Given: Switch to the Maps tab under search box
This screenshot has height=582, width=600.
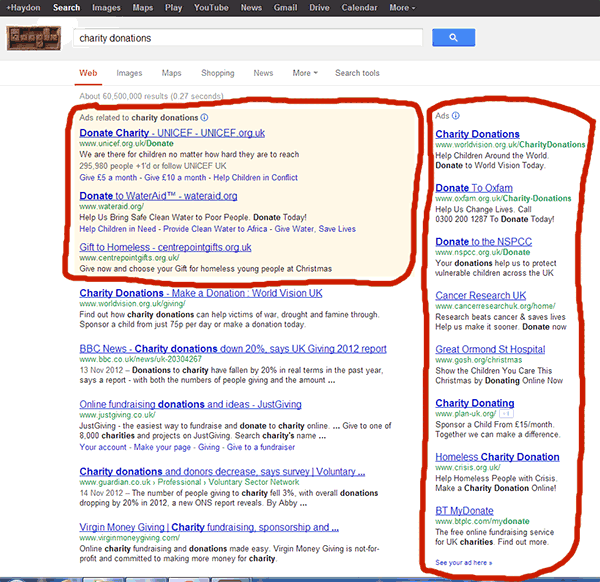Looking at the screenshot, I should (x=171, y=73).
